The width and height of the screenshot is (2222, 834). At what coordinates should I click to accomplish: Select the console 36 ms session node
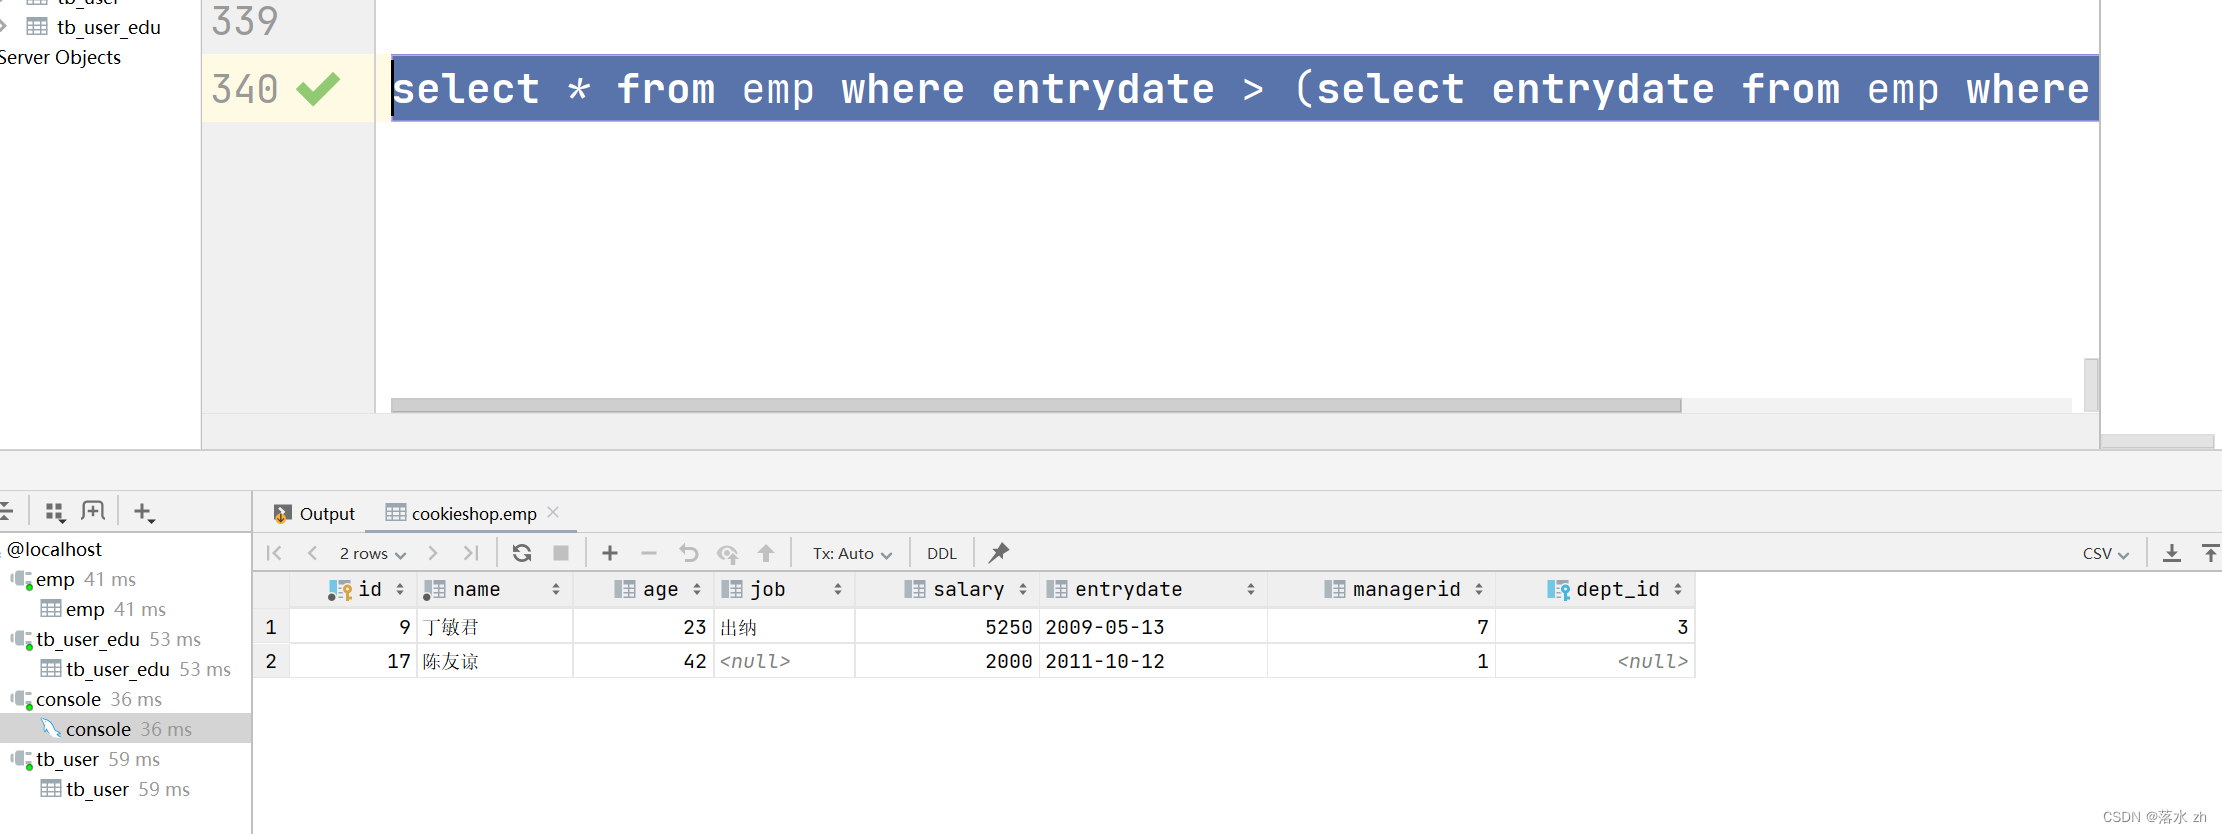tap(86, 699)
